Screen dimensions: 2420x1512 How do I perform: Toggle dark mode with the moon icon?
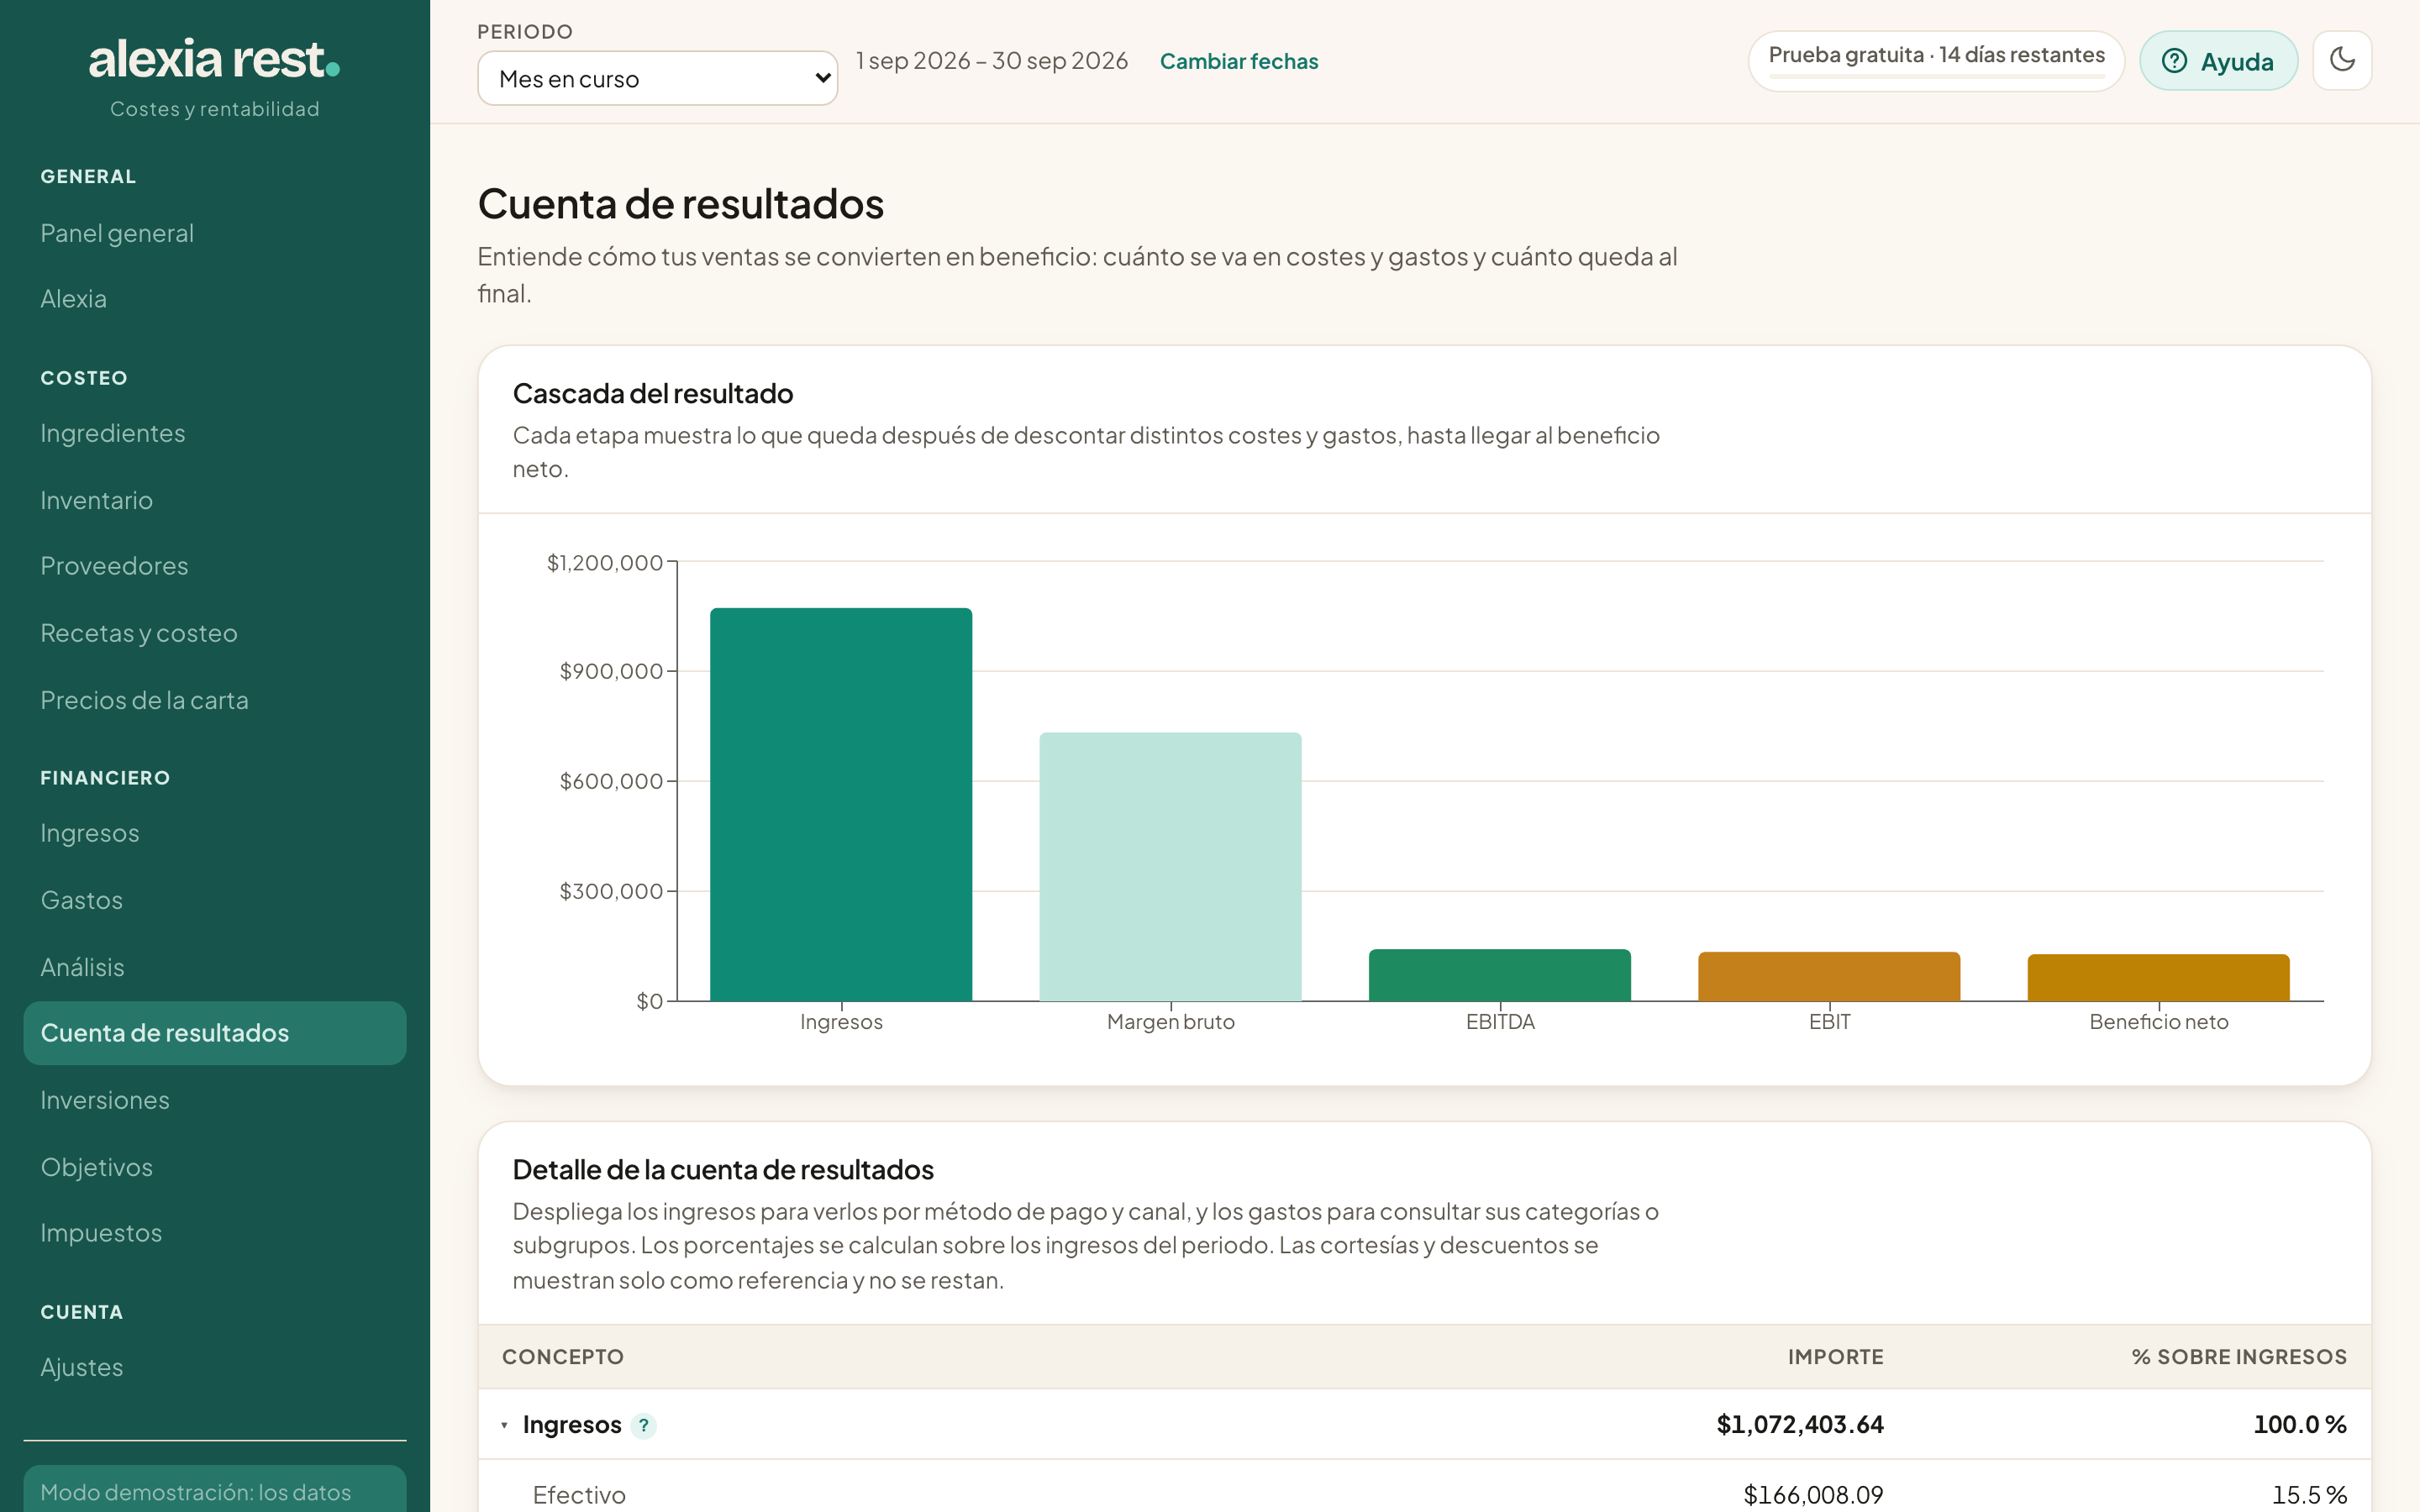pos(2341,60)
